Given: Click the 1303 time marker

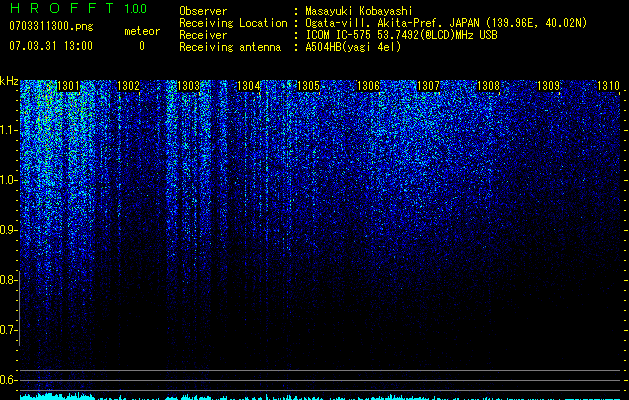Looking at the screenshot, I should click(x=189, y=86).
